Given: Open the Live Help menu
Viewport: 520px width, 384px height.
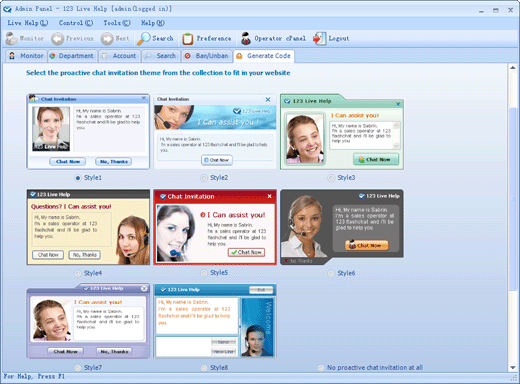Looking at the screenshot, I should (x=28, y=23).
